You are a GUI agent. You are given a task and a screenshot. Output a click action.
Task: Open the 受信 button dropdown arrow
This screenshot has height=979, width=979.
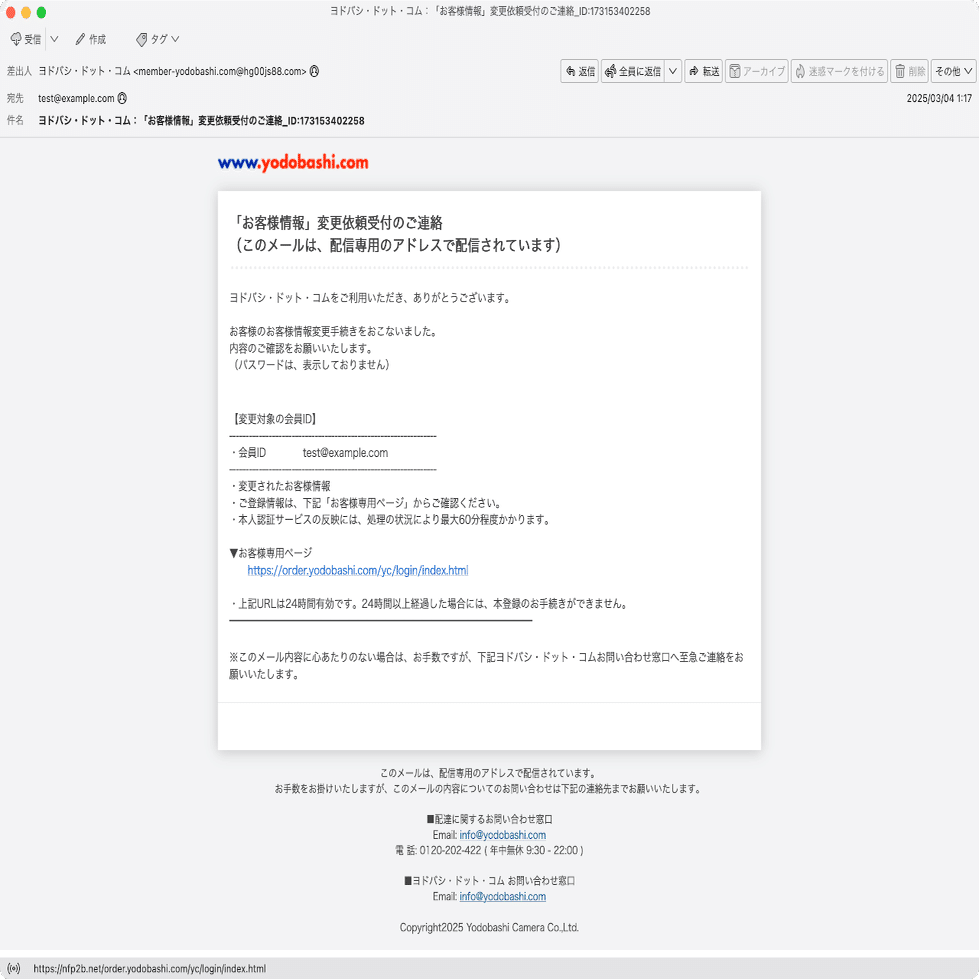[x=53, y=39]
